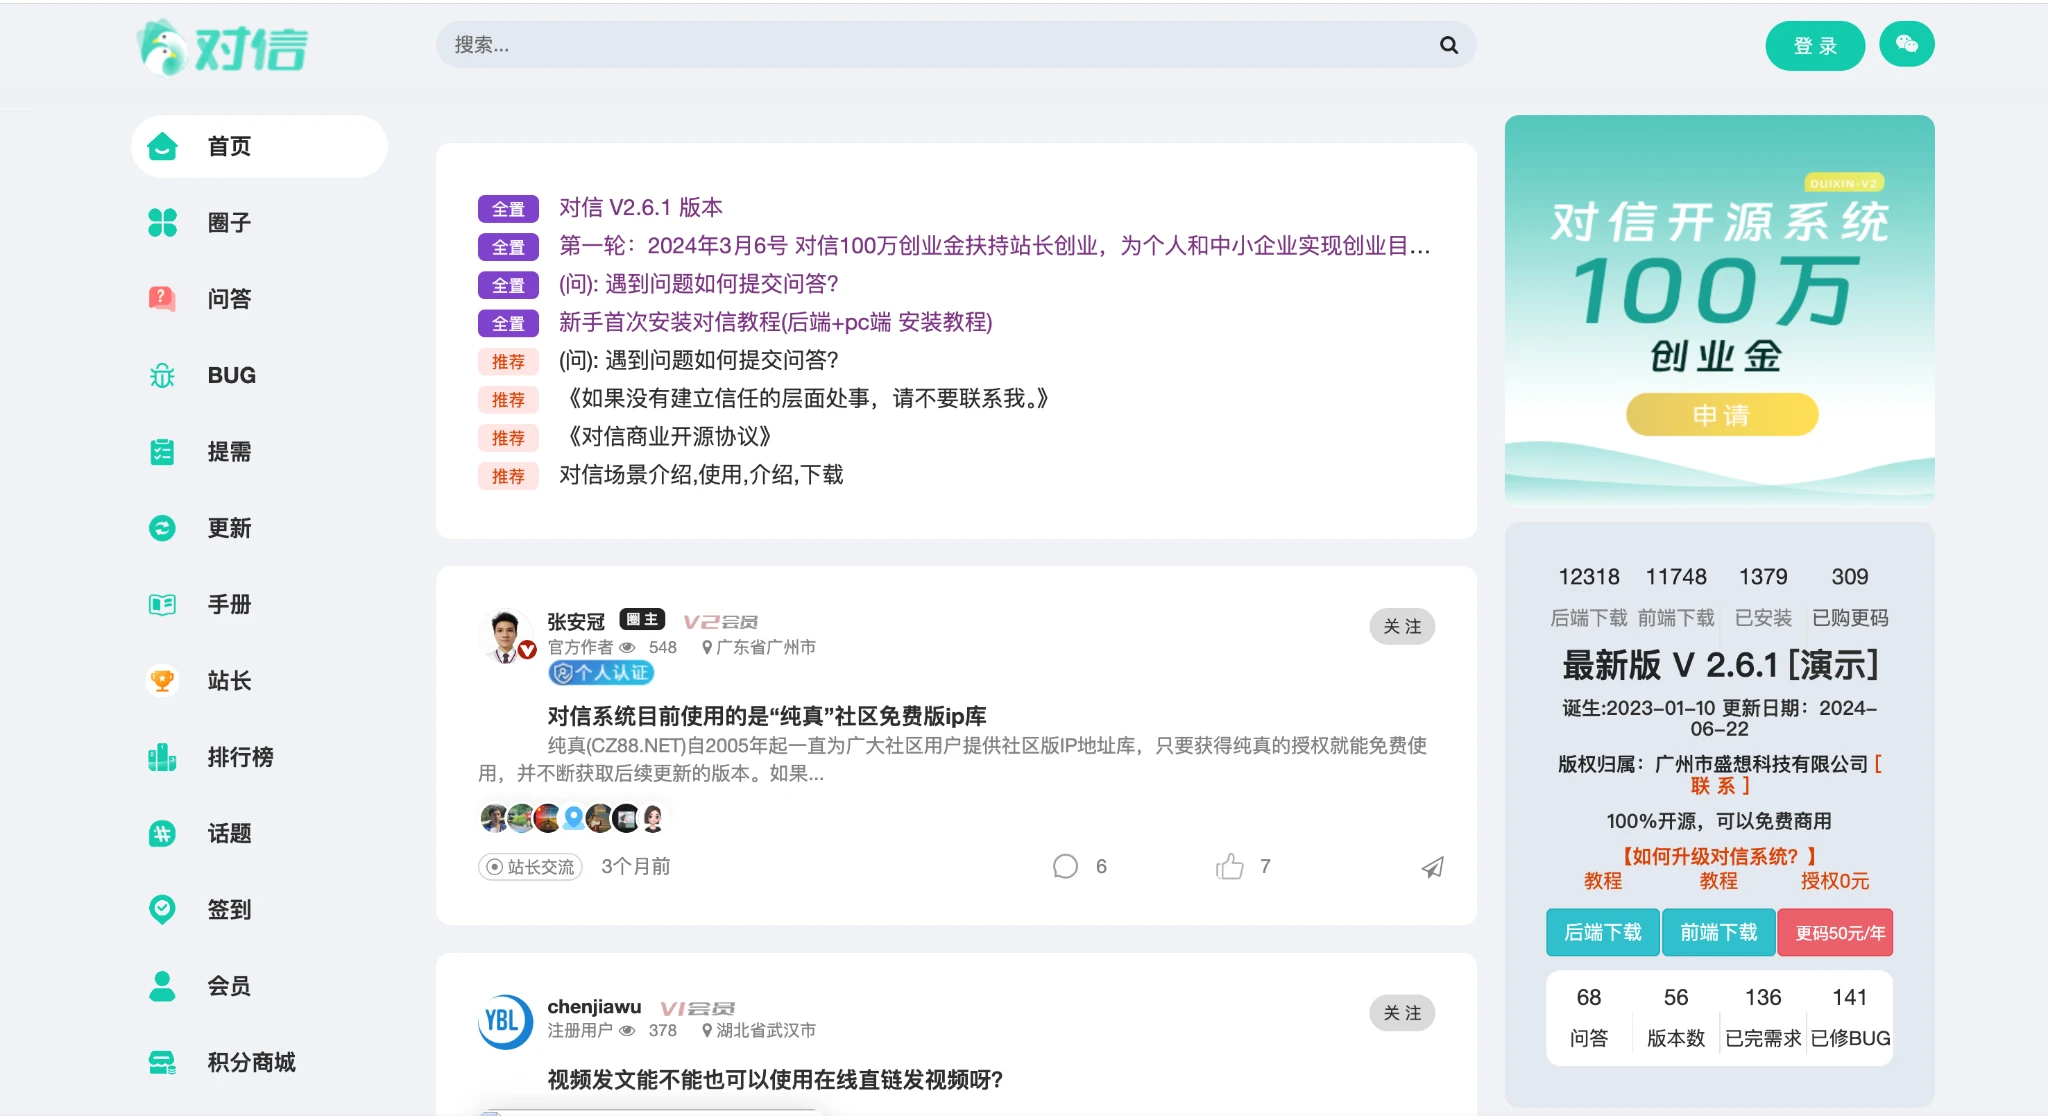Click the 个人认证 badge
The width and height of the screenshot is (2048, 1116).
pos(601,673)
